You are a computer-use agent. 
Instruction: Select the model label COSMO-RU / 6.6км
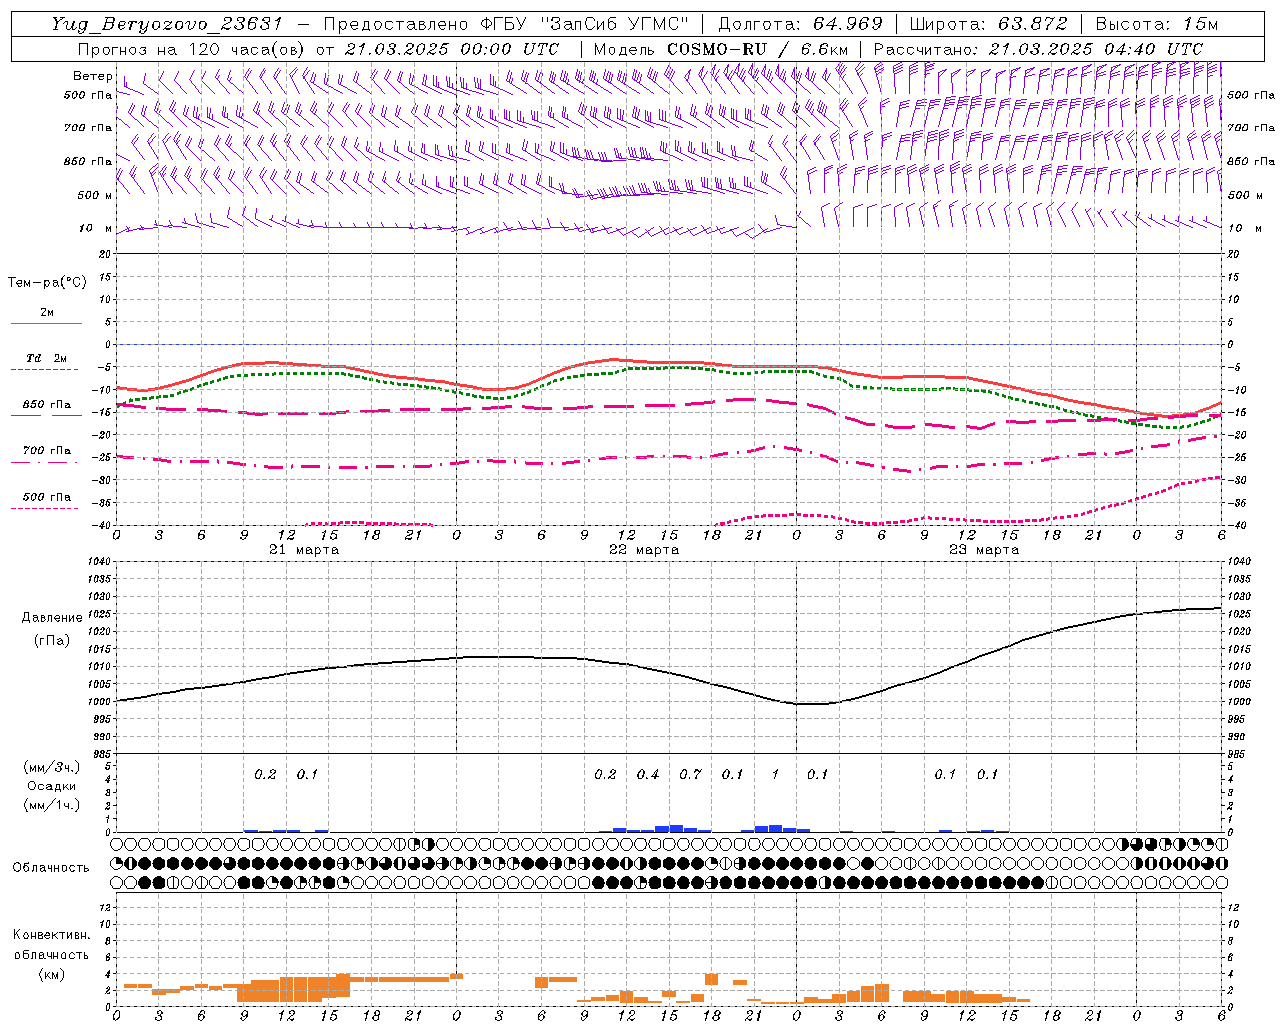click(757, 49)
